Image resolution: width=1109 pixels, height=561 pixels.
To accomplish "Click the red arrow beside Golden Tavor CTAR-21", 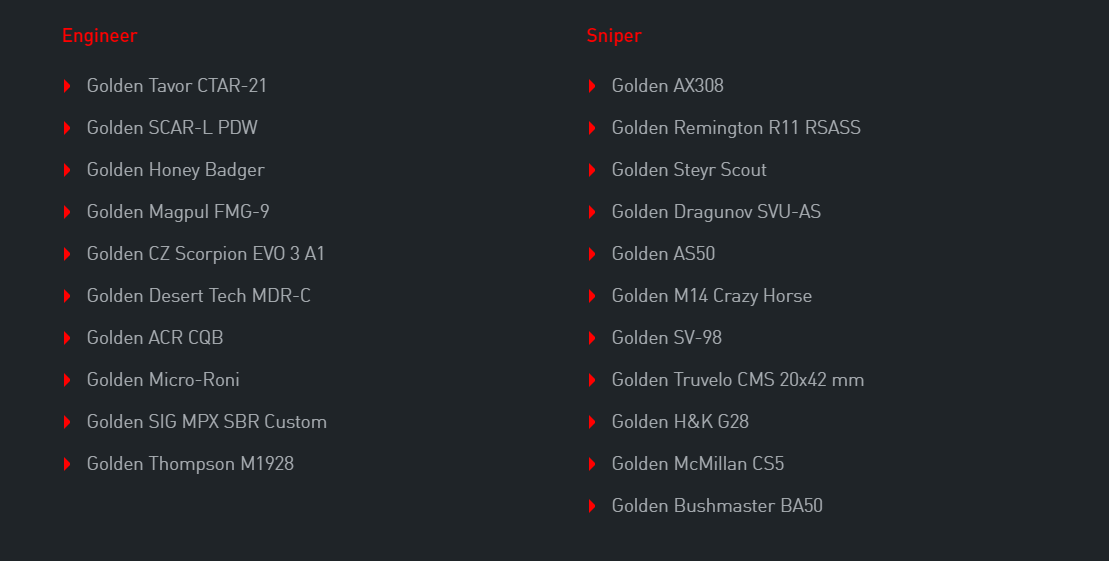I will tap(67, 86).
